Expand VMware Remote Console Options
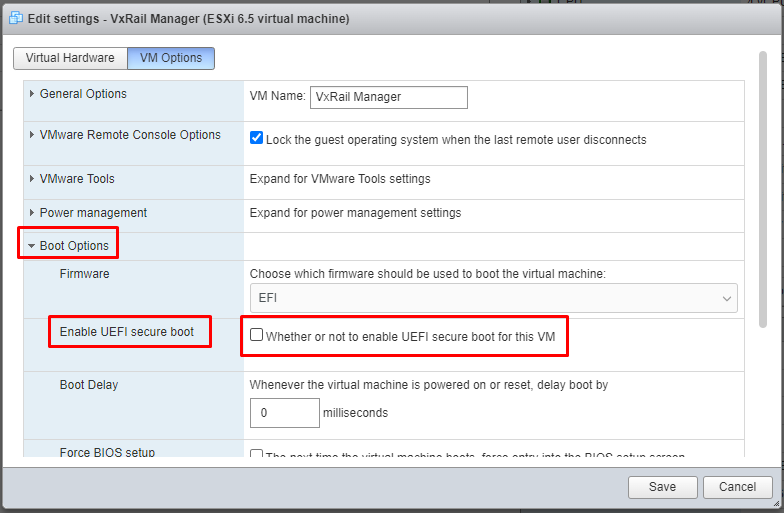The image size is (784, 513). pyautogui.click(x=130, y=135)
